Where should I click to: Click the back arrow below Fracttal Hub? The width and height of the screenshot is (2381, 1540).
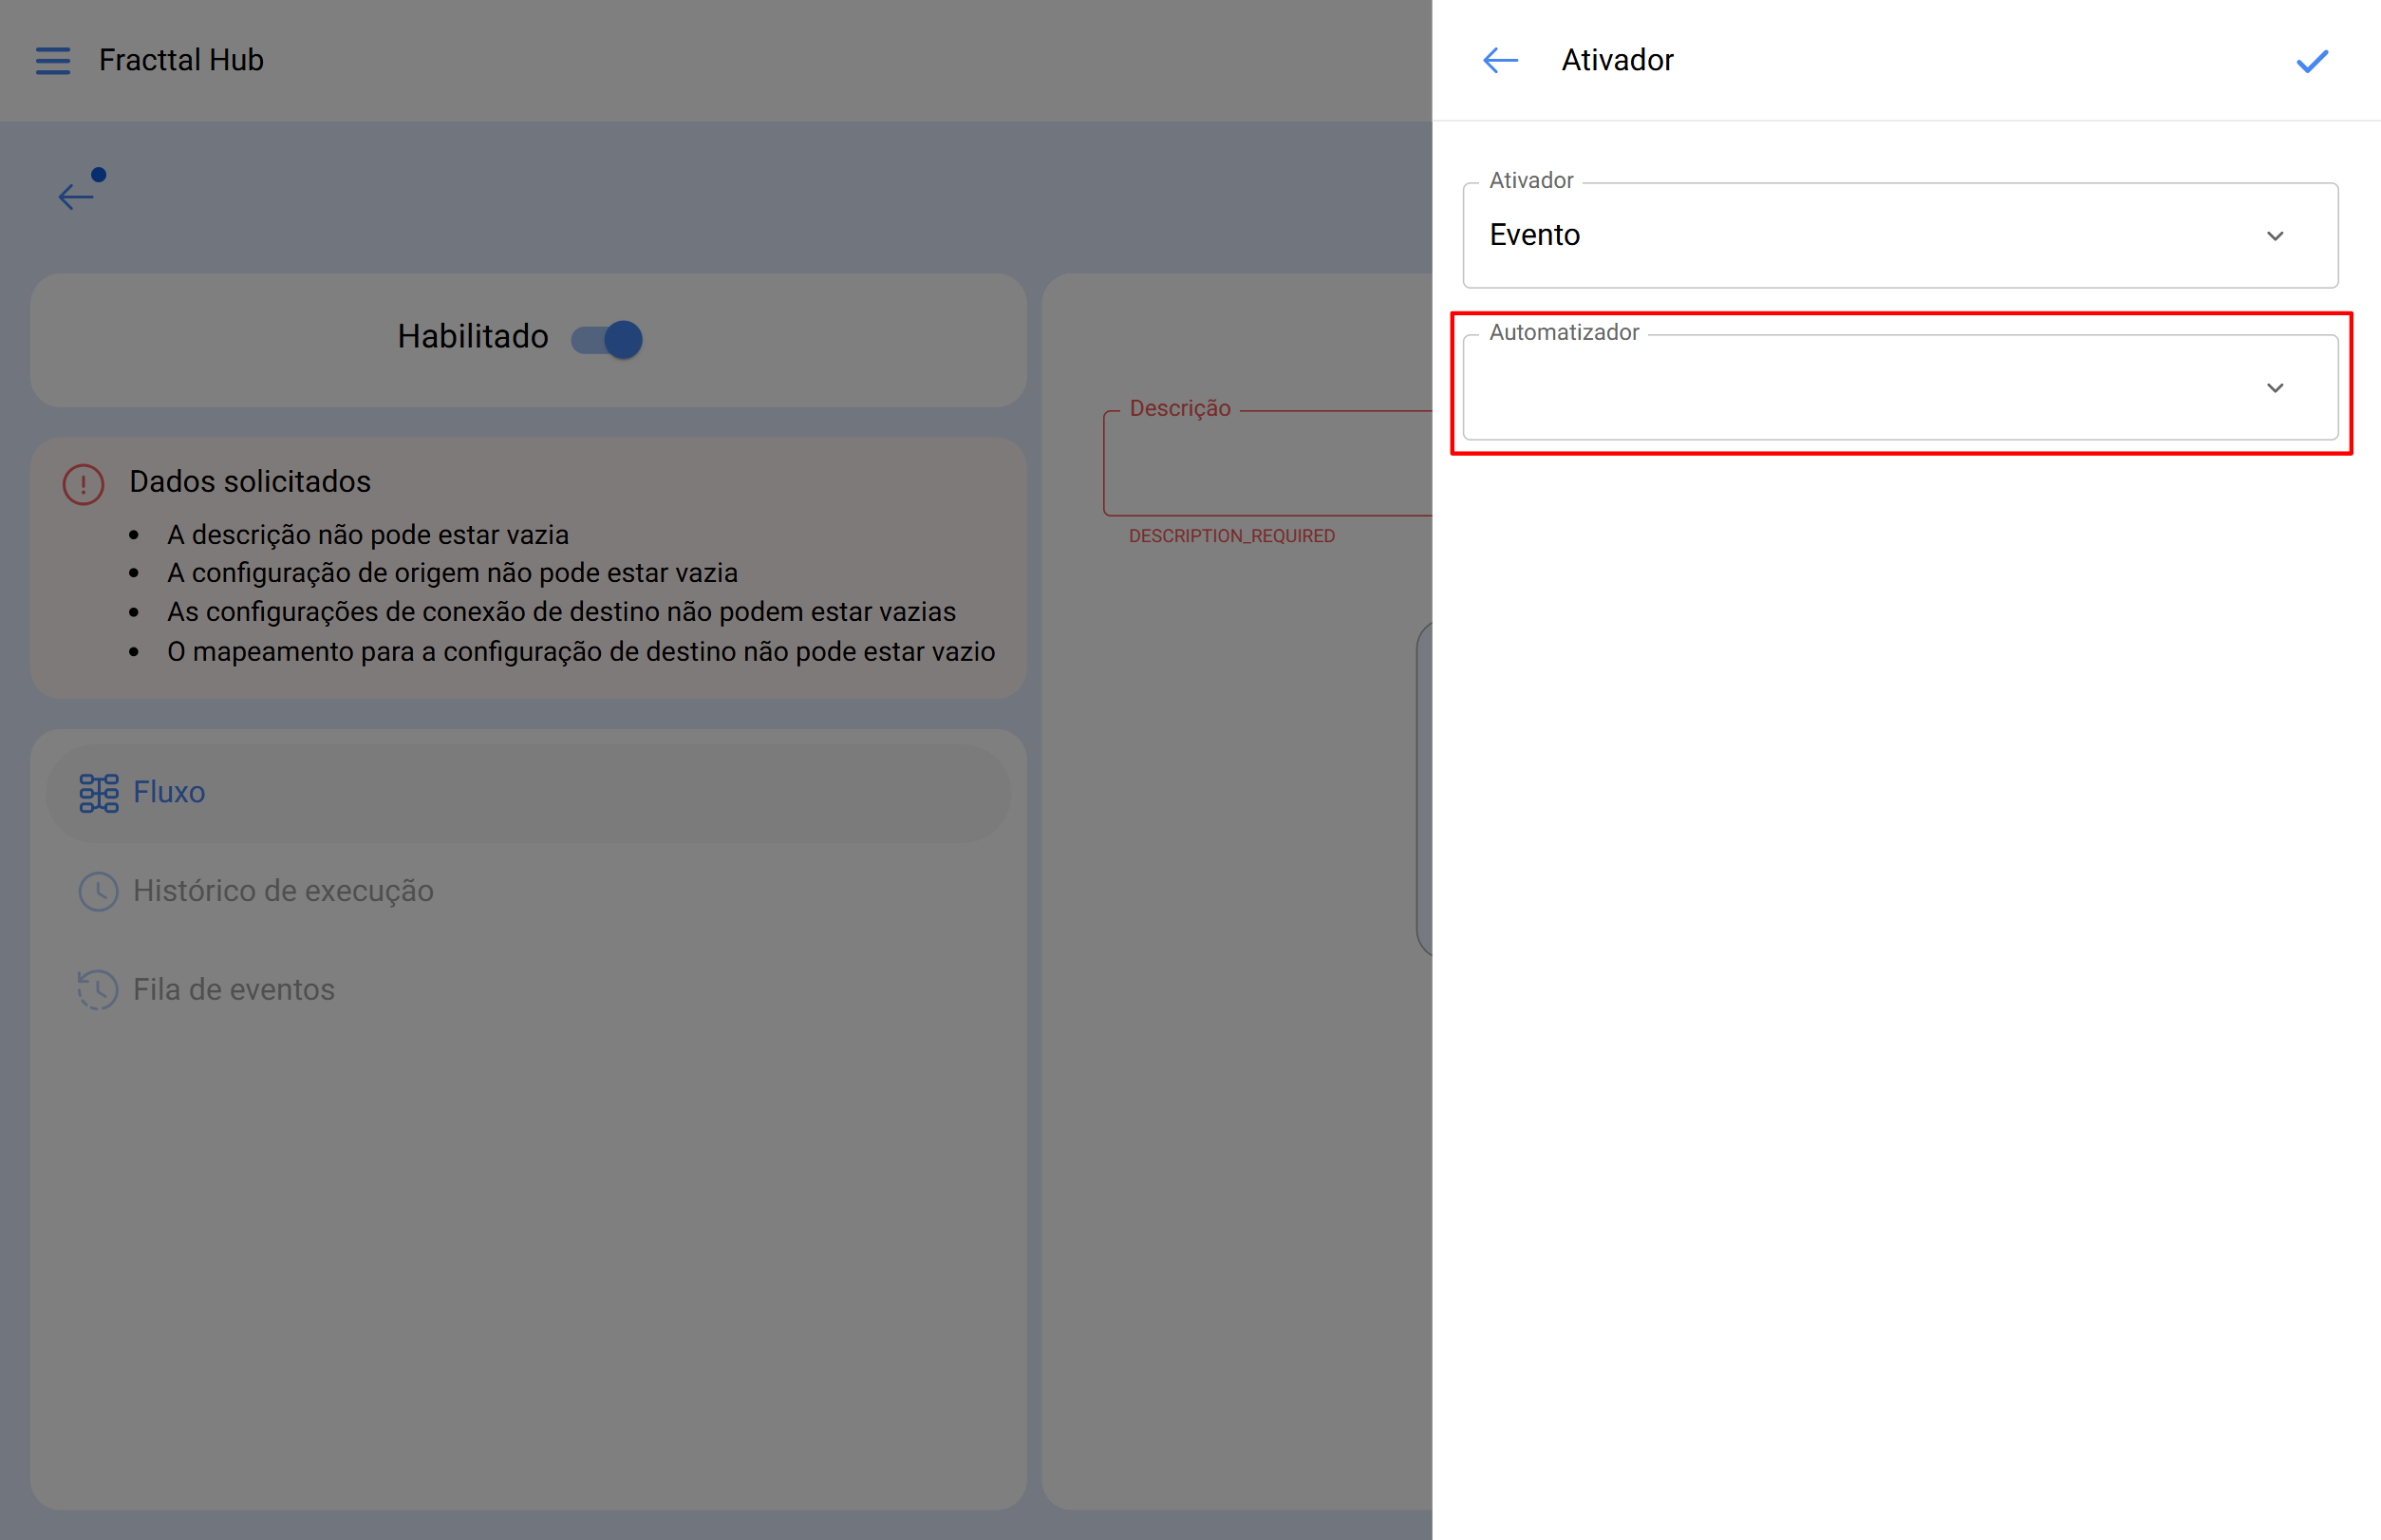pos(75,196)
